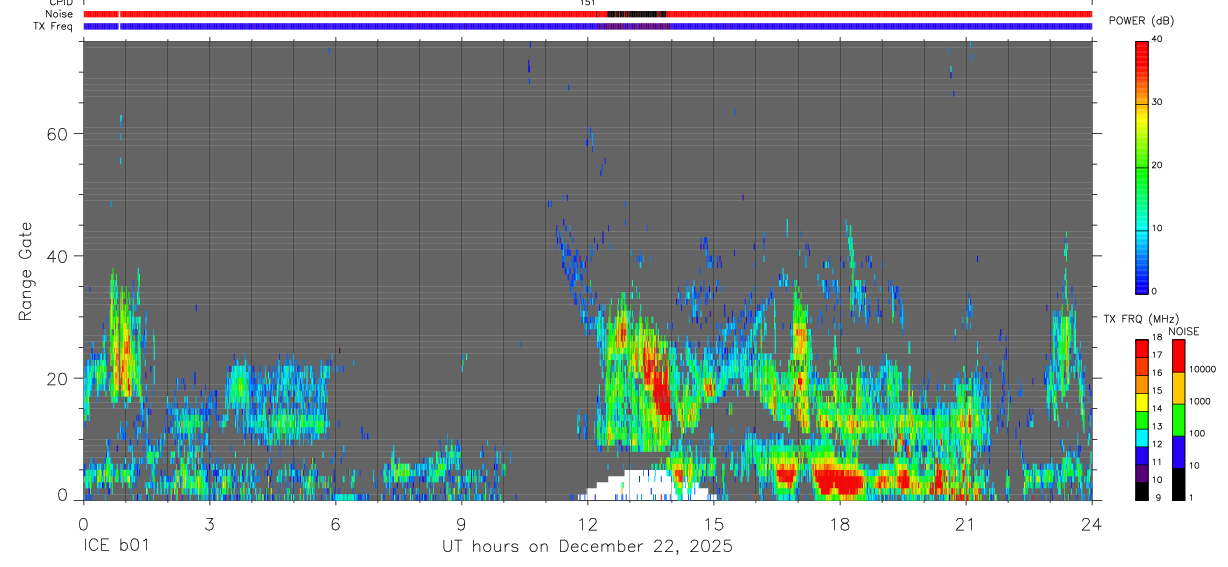The image size is (1228, 567).
Task: Pick the green segment of the NOISE bar
Action: [1179, 420]
